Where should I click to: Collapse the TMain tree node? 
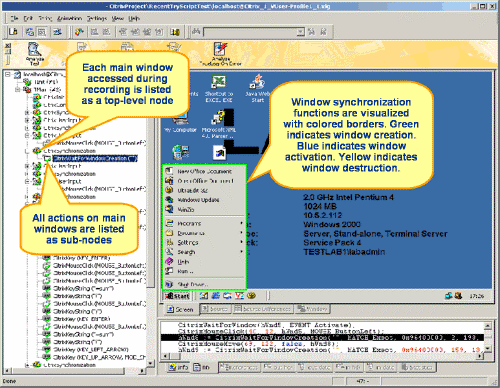18,89
